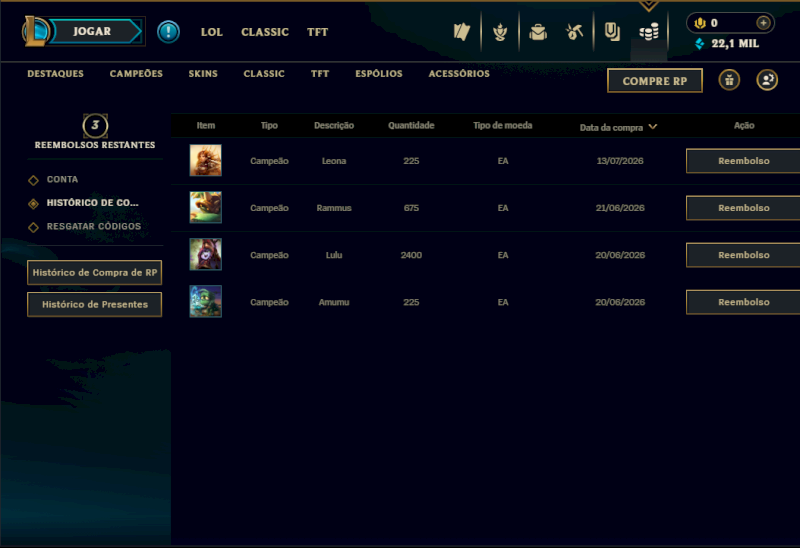Sort by Data da compra chevron
Image resolution: width=800 pixels, height=548 pixels.
pos(653,127)
